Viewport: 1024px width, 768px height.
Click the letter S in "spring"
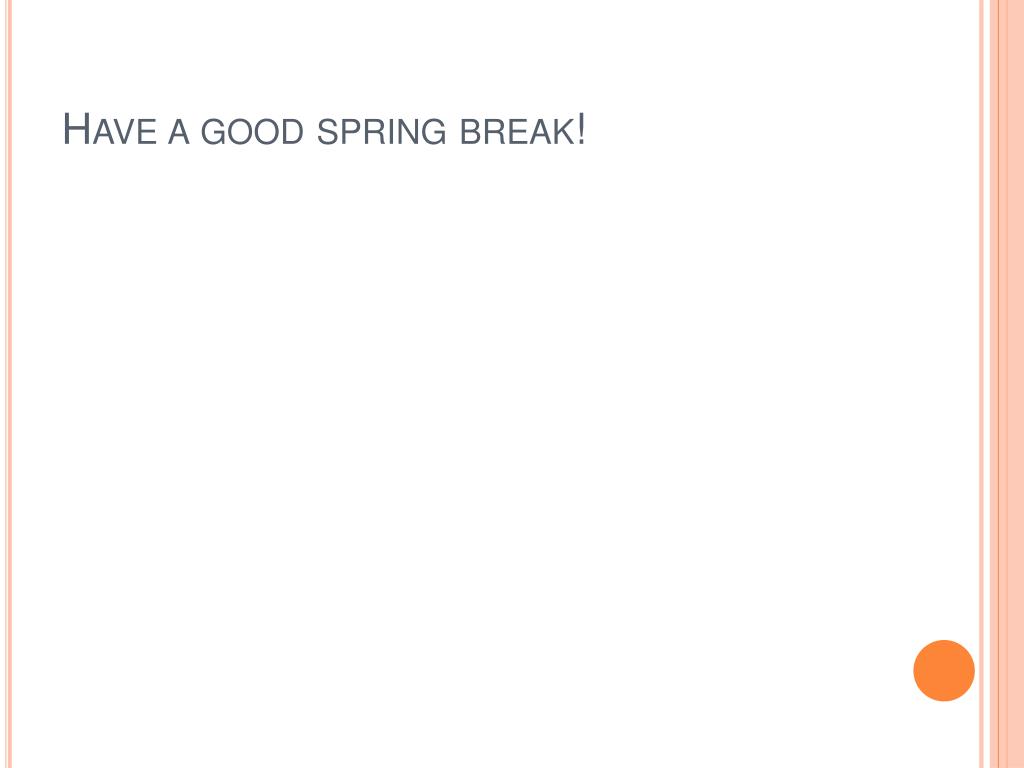[327, 131]
